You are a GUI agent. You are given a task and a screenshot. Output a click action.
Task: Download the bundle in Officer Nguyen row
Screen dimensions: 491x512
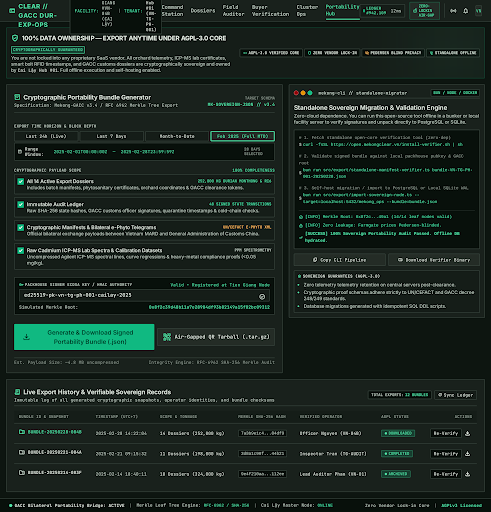[468, 433]
